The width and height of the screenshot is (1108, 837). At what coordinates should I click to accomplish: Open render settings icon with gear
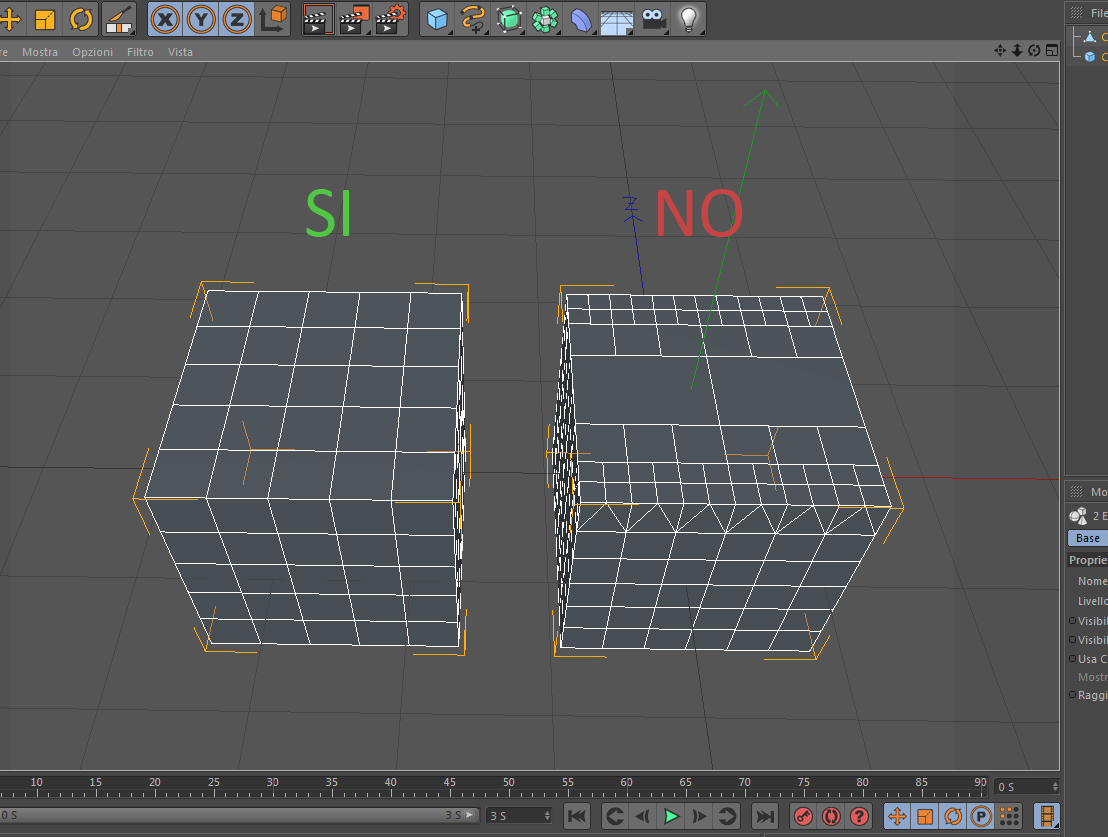(x=390, y=19)
